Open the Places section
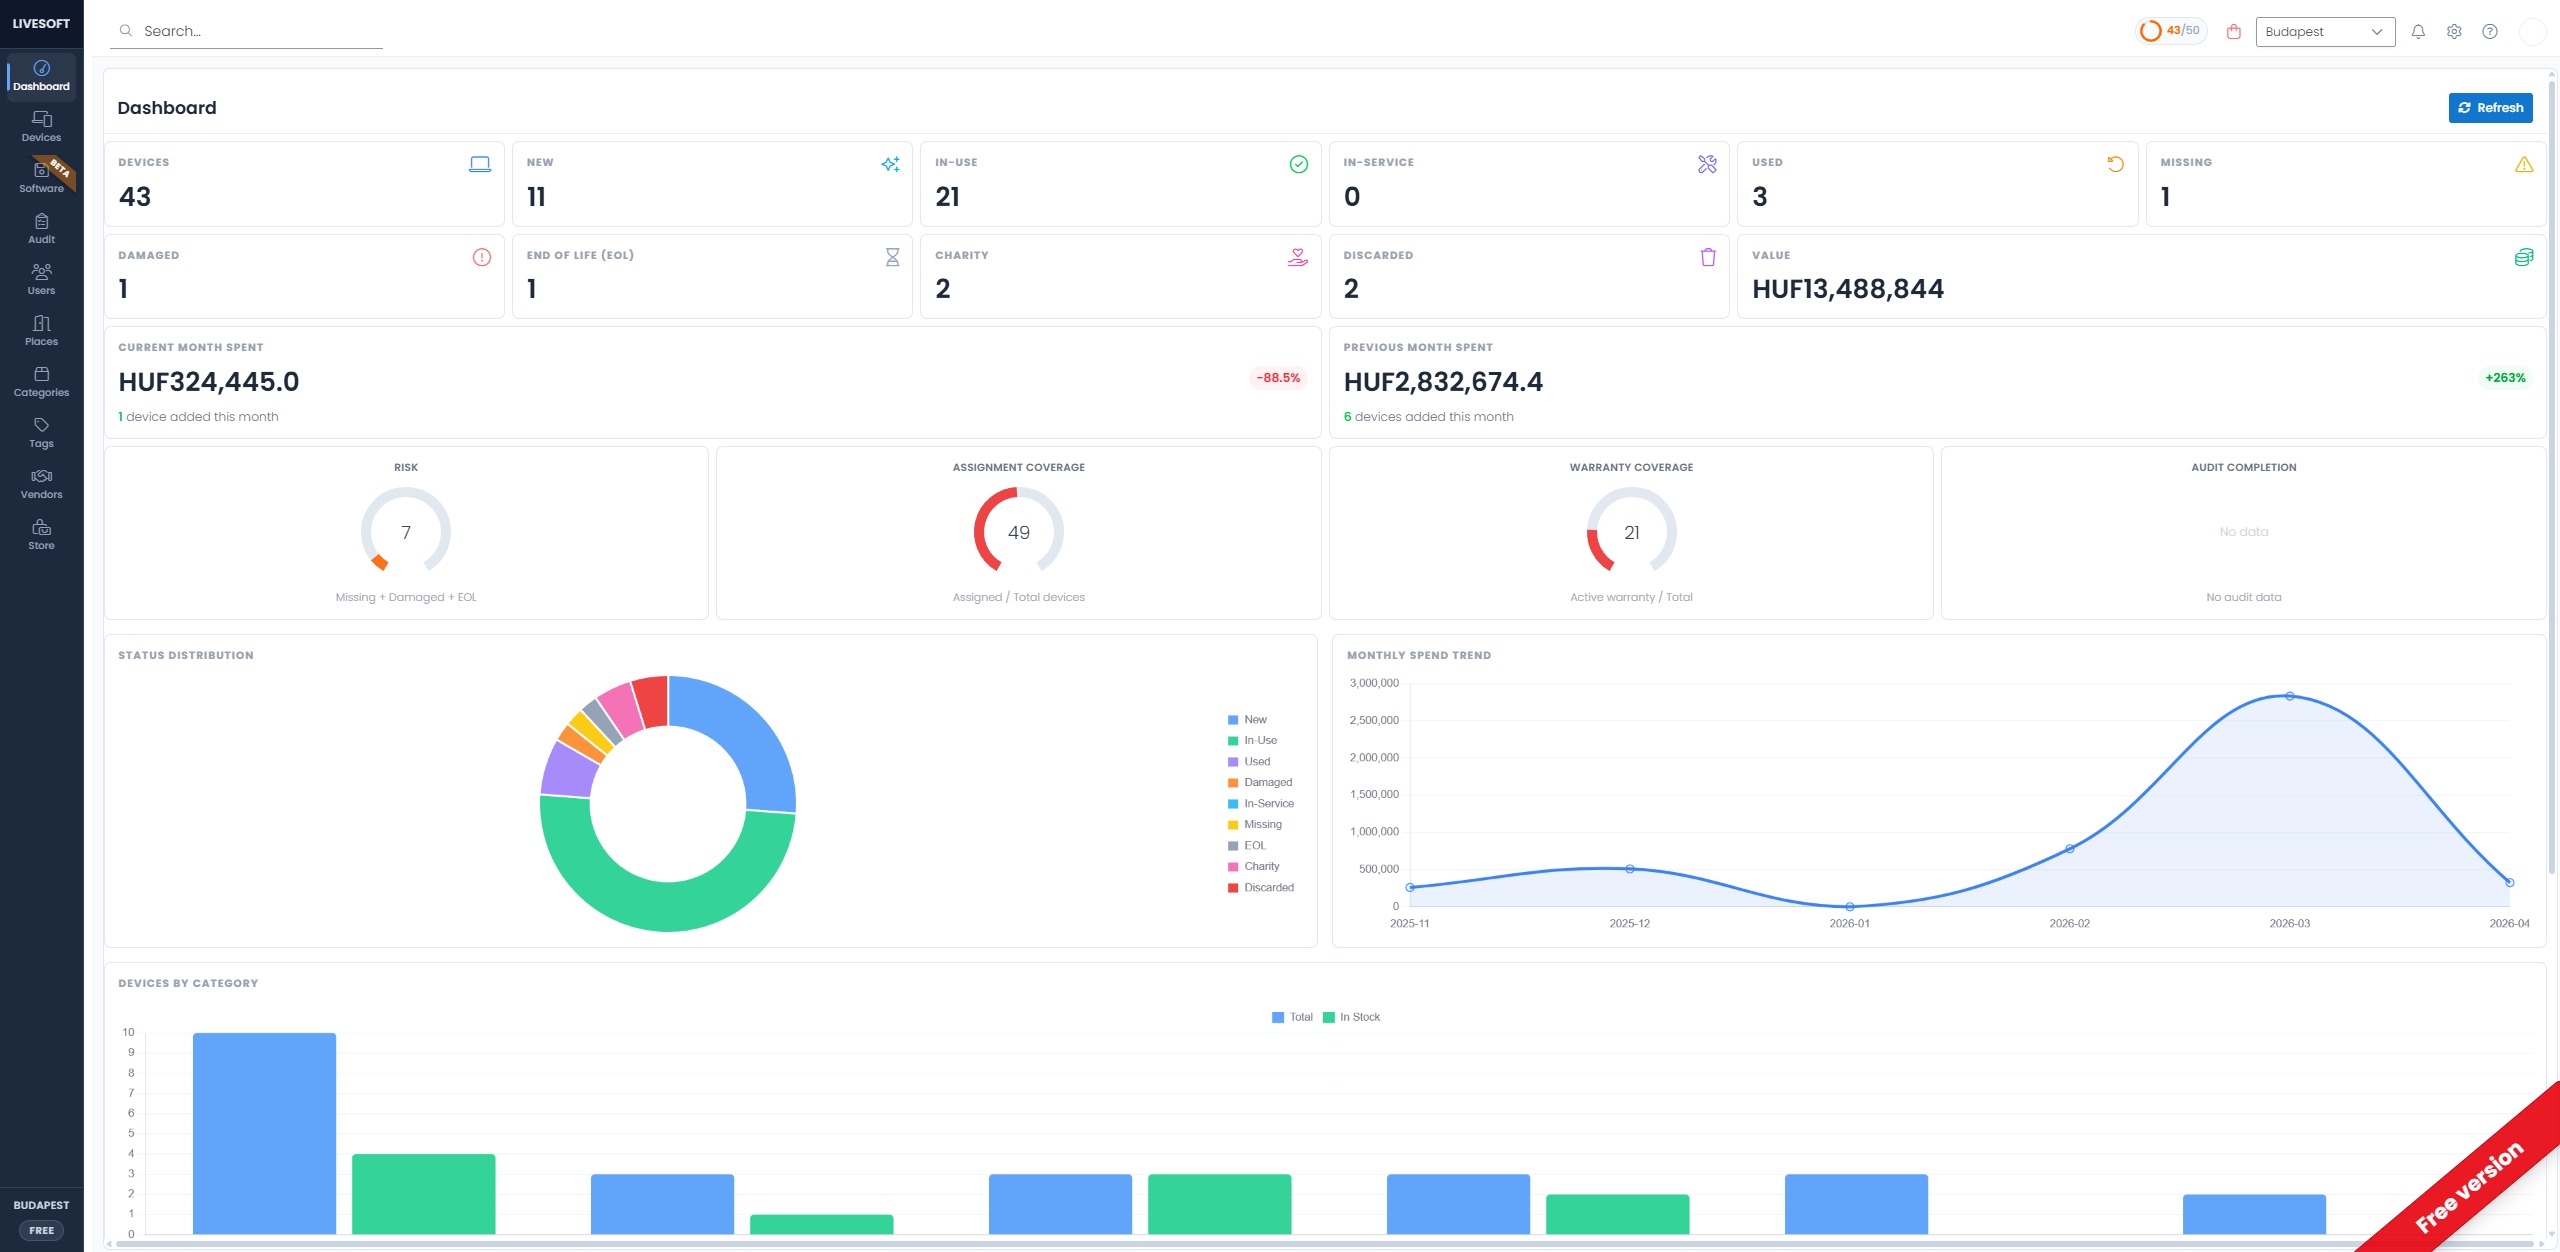Image resolution: width=2560 pixels, height=1252 pixels. 41,331
